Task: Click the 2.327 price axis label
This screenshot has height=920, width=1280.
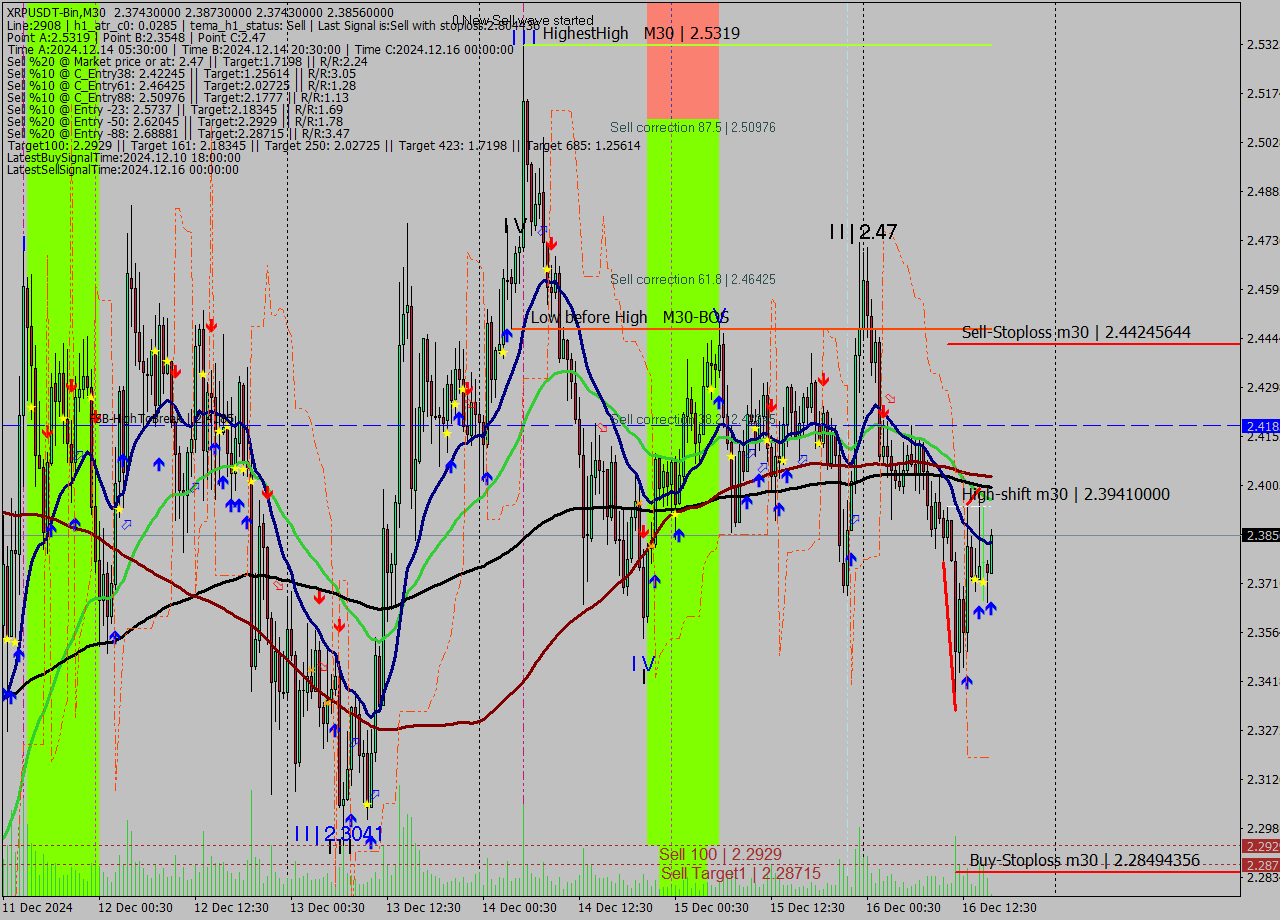Action: pos(1262,731)
